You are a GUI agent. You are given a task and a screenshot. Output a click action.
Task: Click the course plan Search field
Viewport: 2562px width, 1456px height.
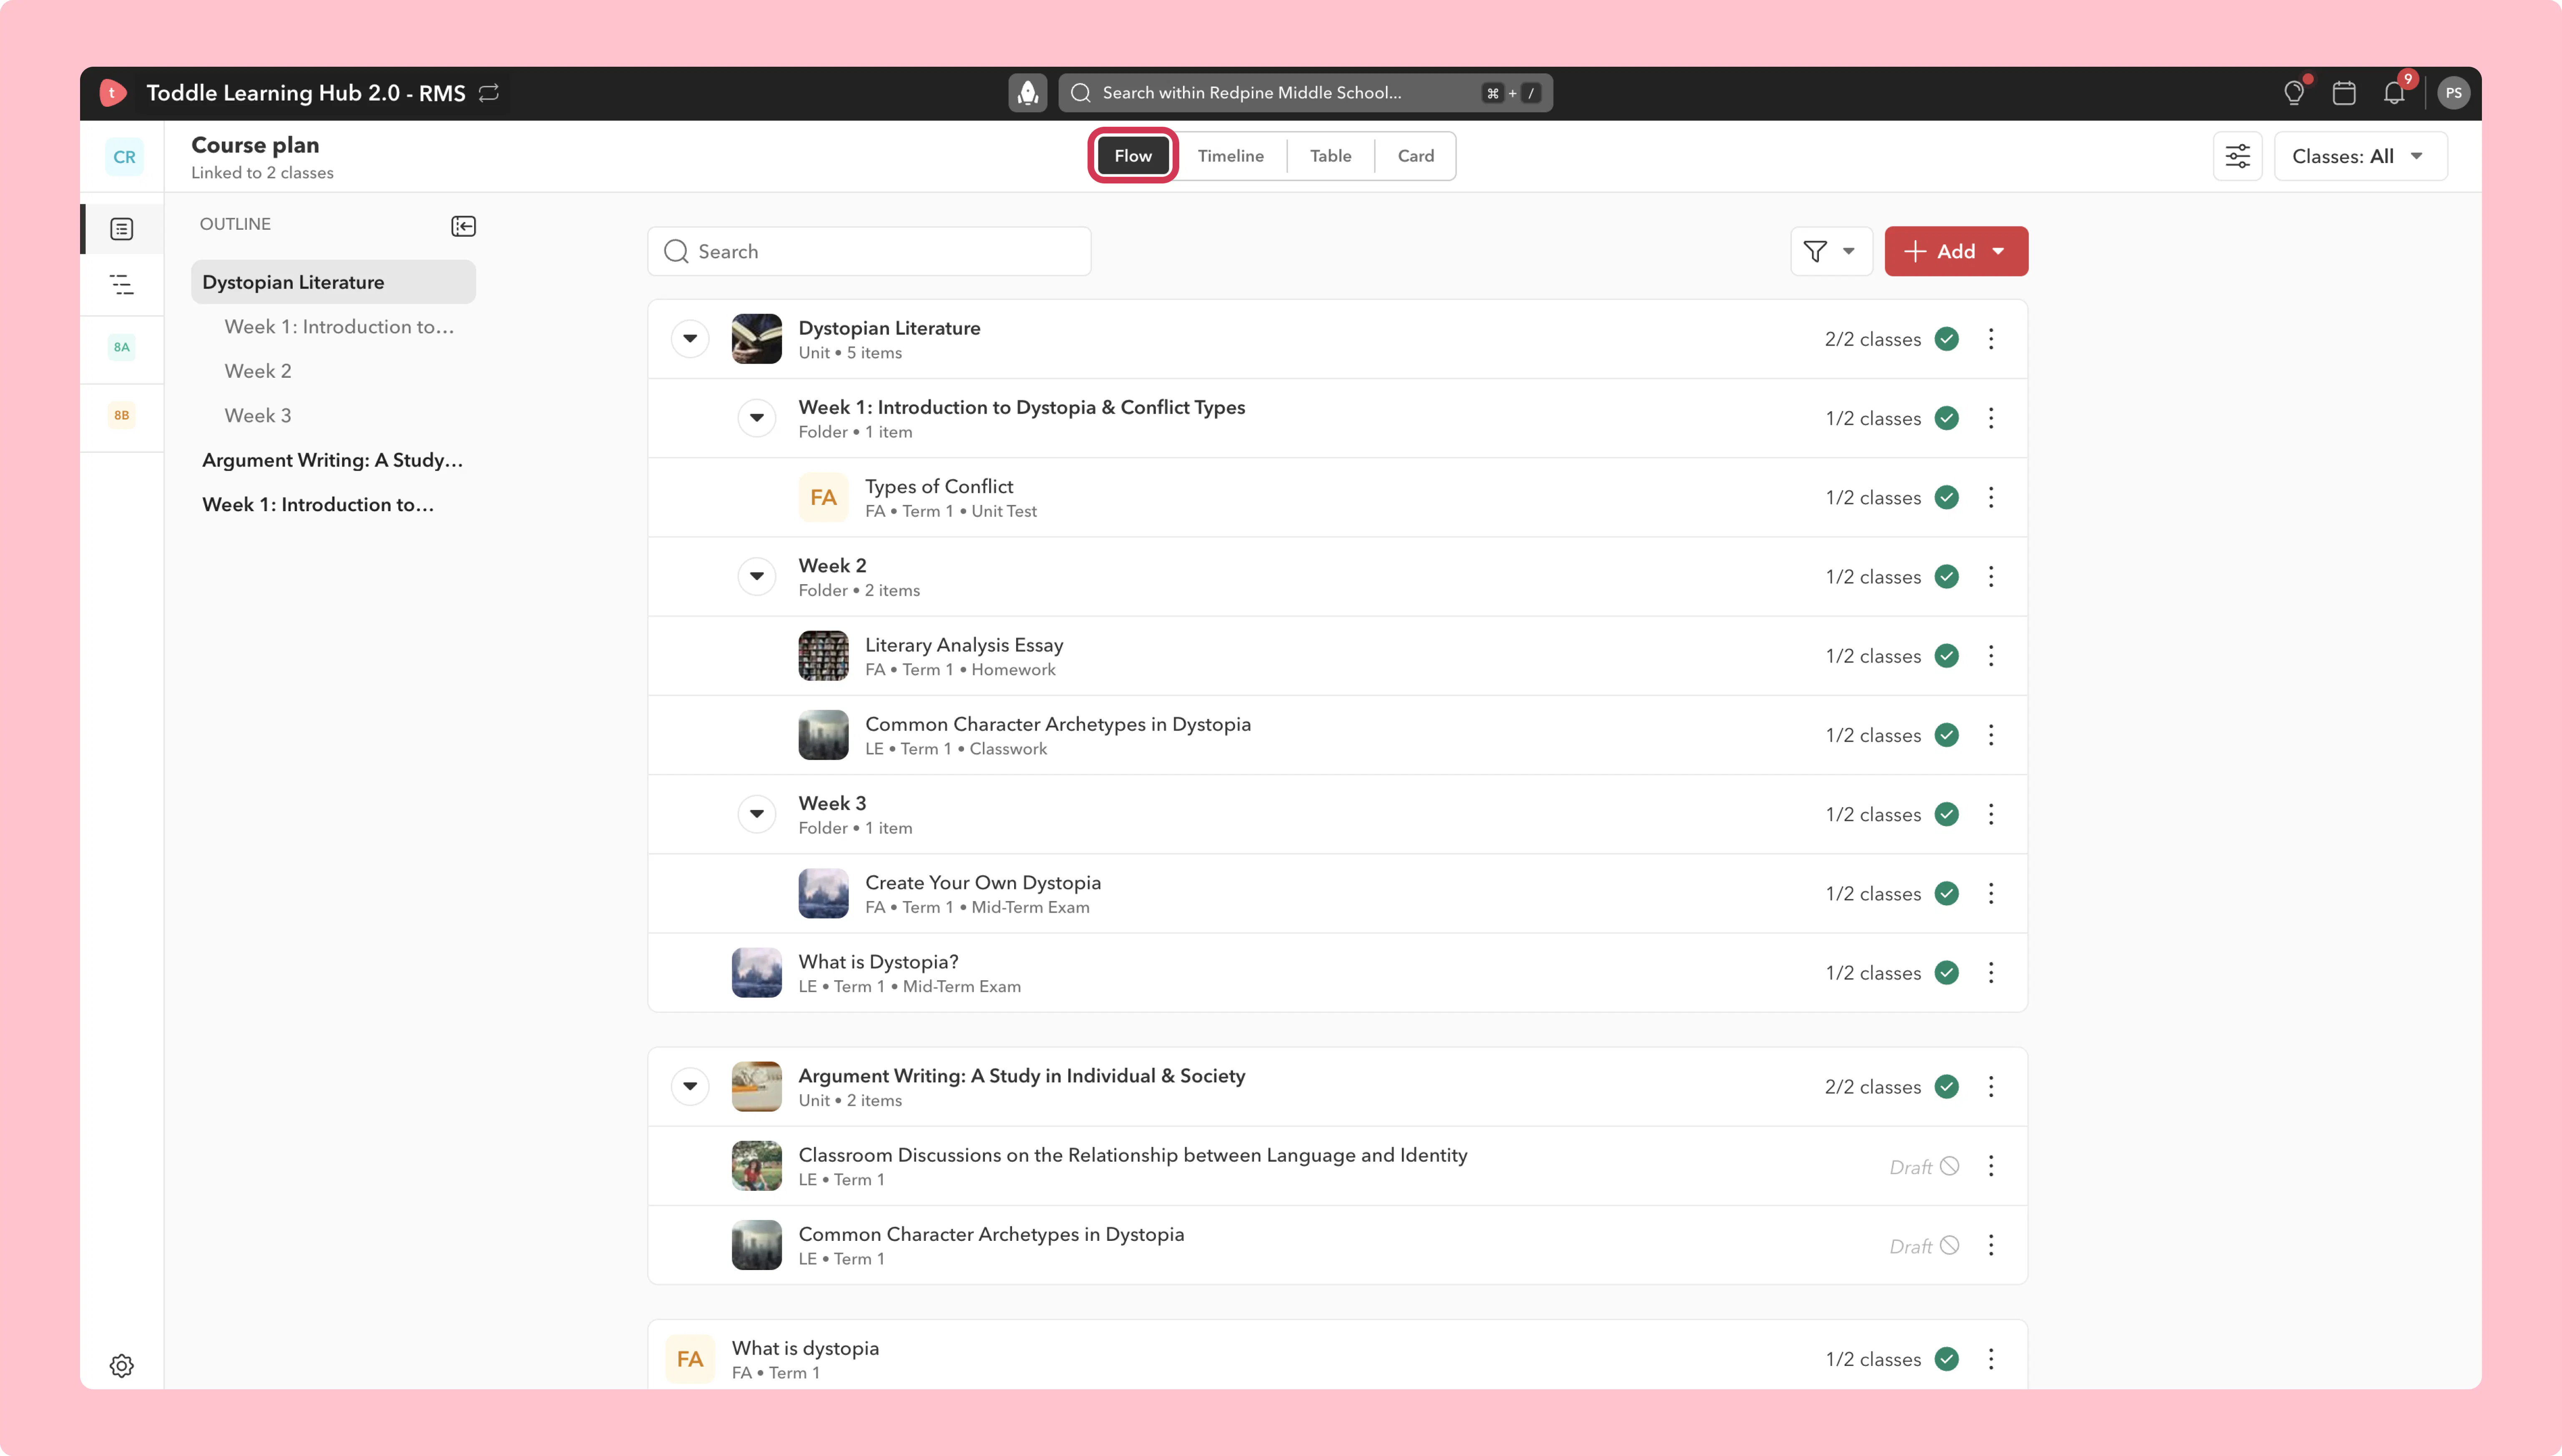tap(869, 251)
